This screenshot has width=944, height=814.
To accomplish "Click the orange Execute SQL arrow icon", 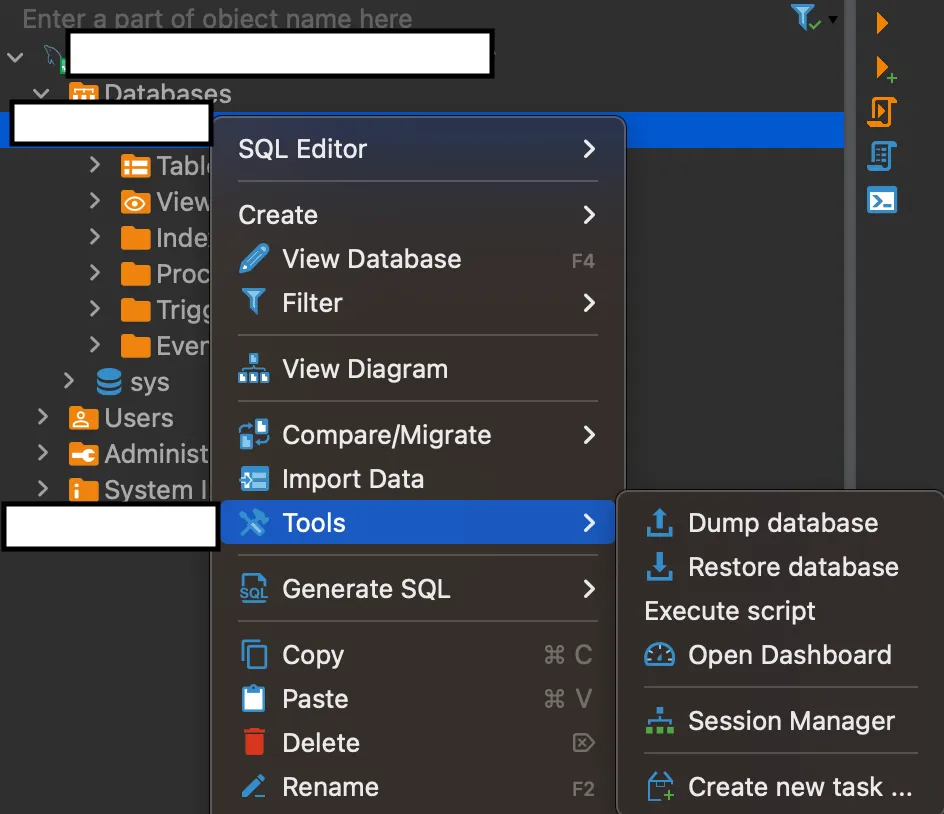I will (x=882, y=23).
